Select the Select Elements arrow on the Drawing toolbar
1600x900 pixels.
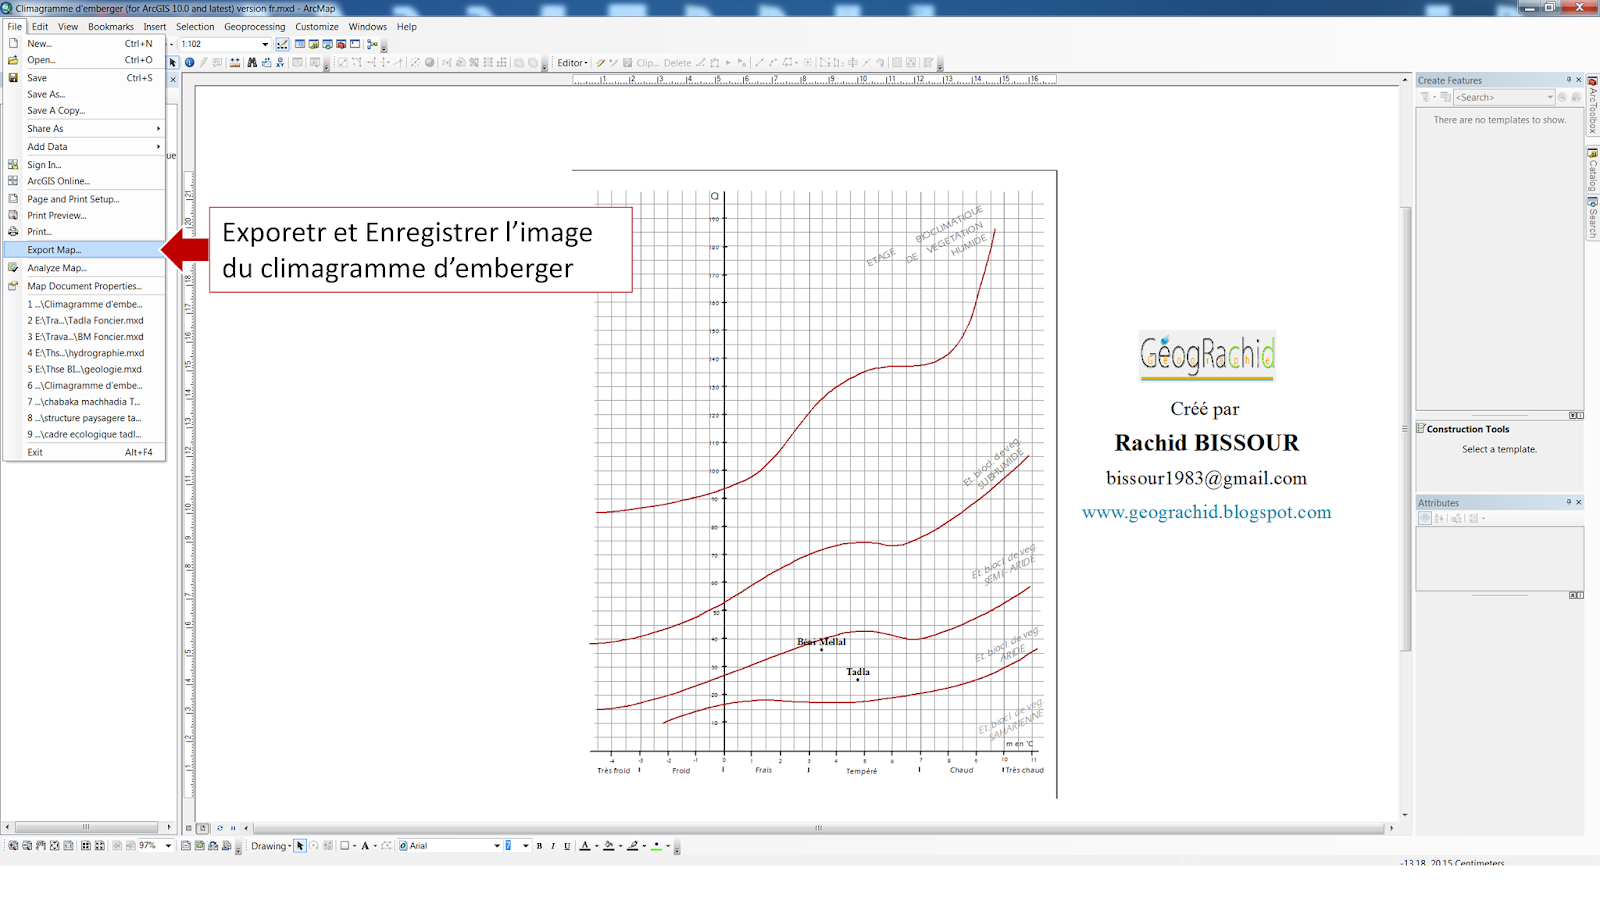300,846
